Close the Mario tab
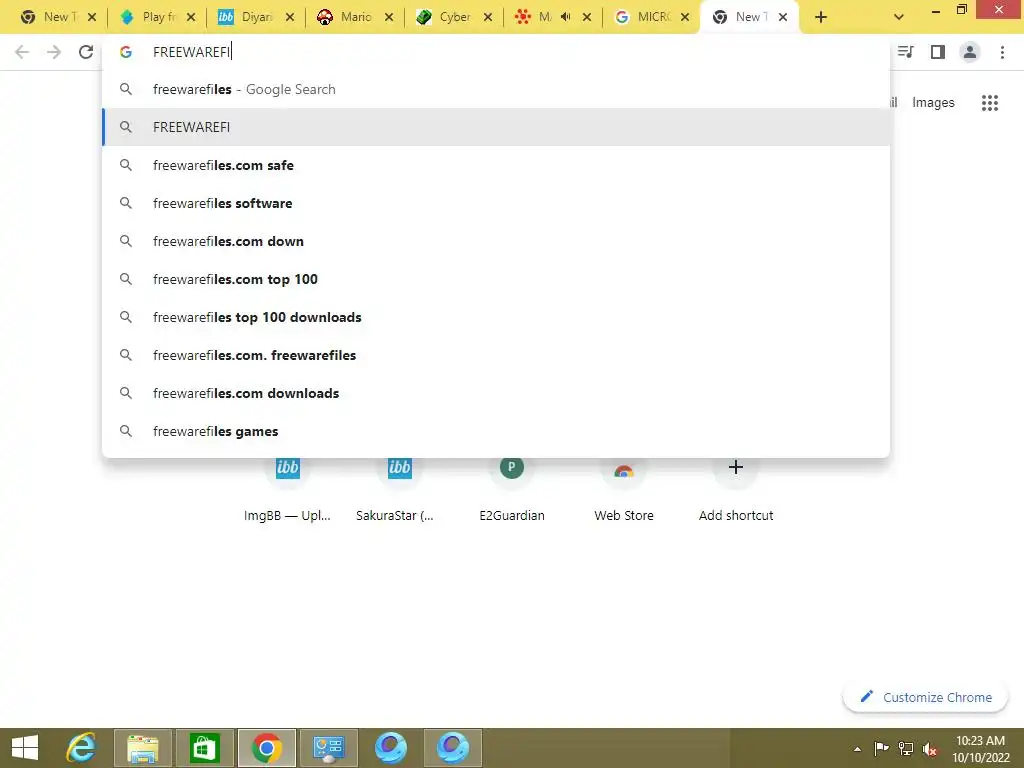 pyautogui.click(x=389, y=17)
